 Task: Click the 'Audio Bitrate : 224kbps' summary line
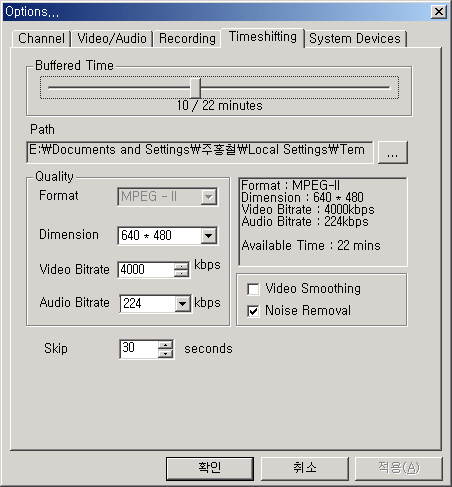click(305, 222)
